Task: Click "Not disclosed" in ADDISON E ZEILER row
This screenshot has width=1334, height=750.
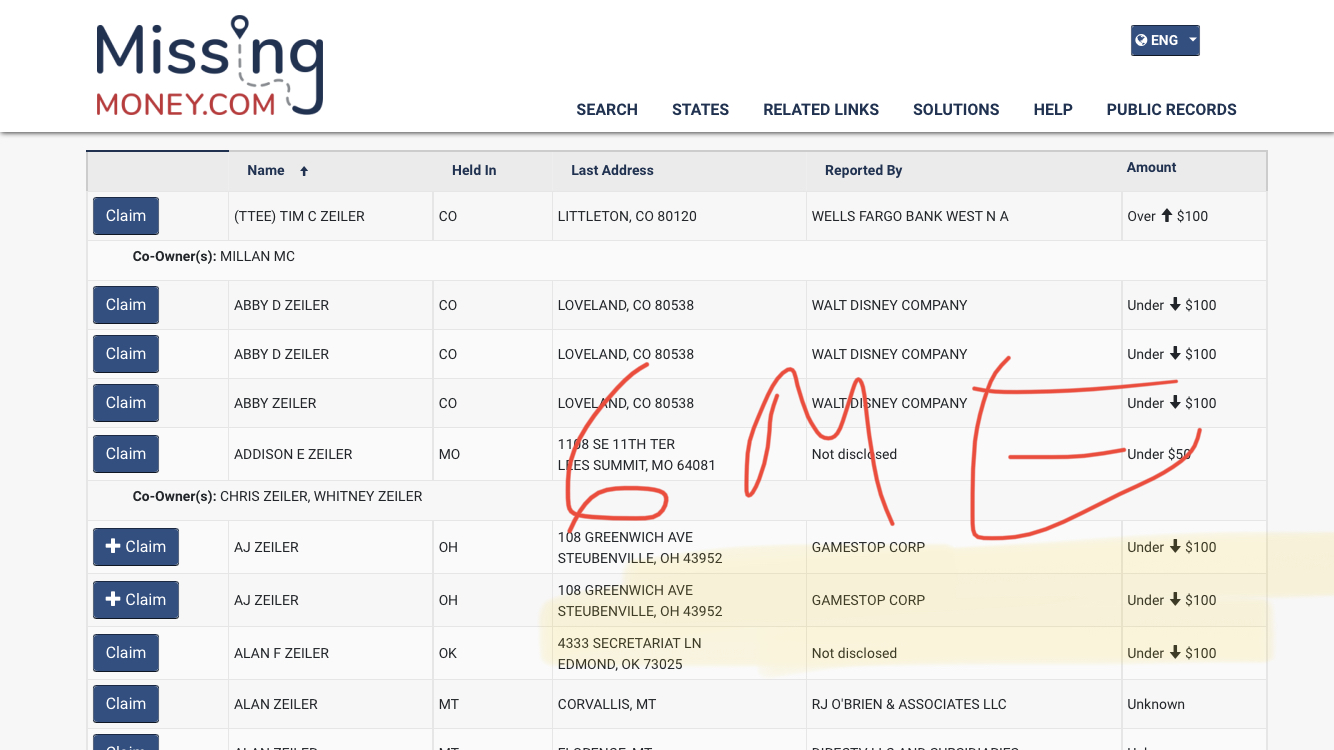Action: (x=854, y=455)
